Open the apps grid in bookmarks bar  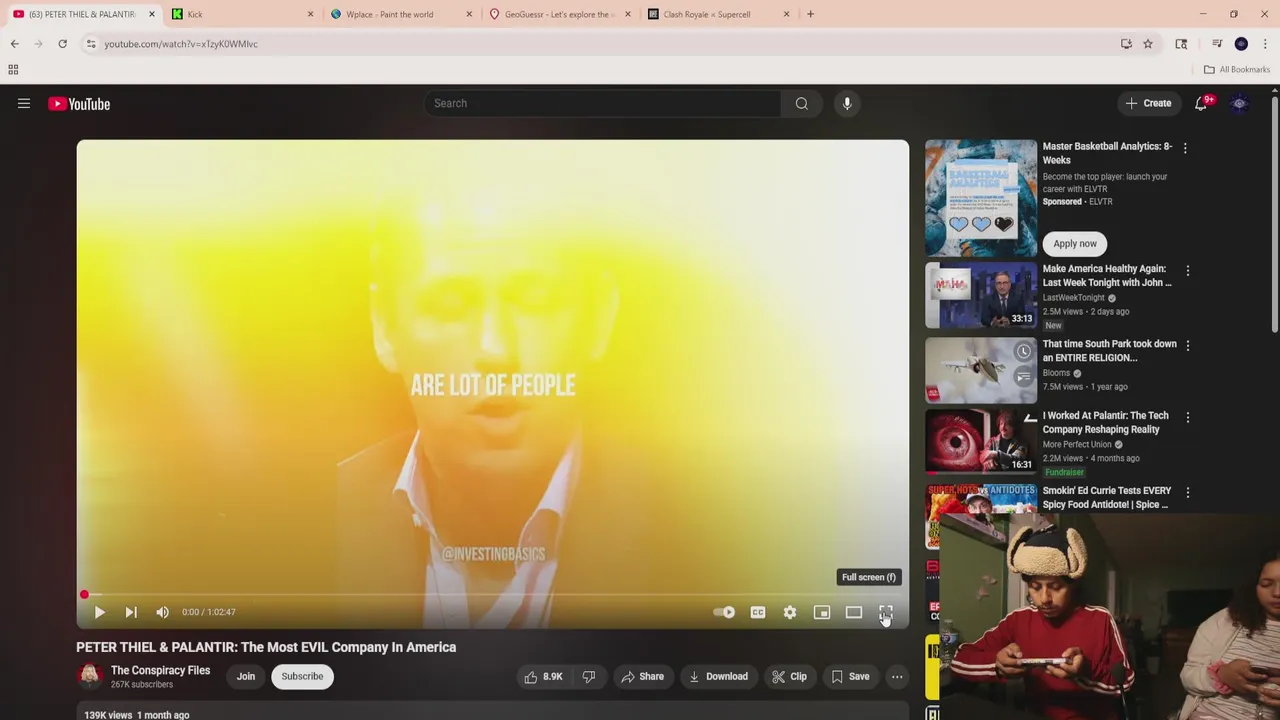point(13,69)
